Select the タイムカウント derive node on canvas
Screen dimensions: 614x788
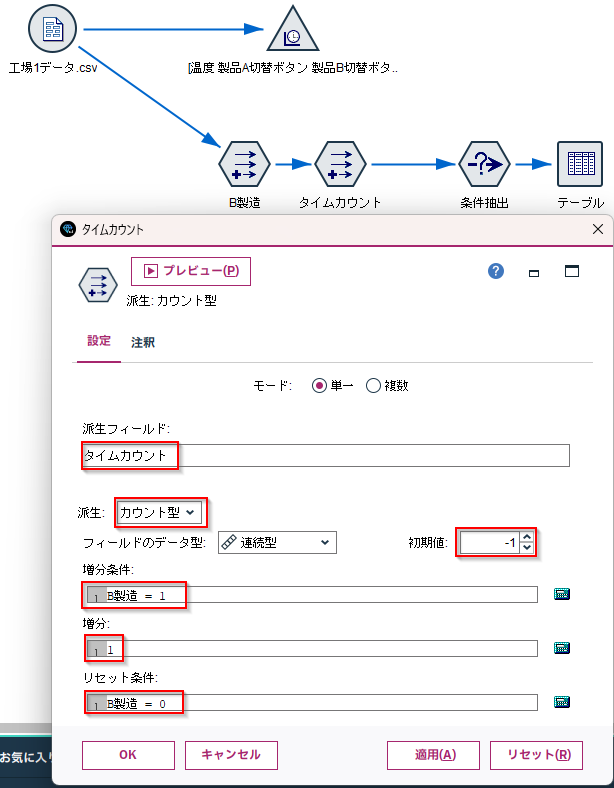tap(340, 164)
